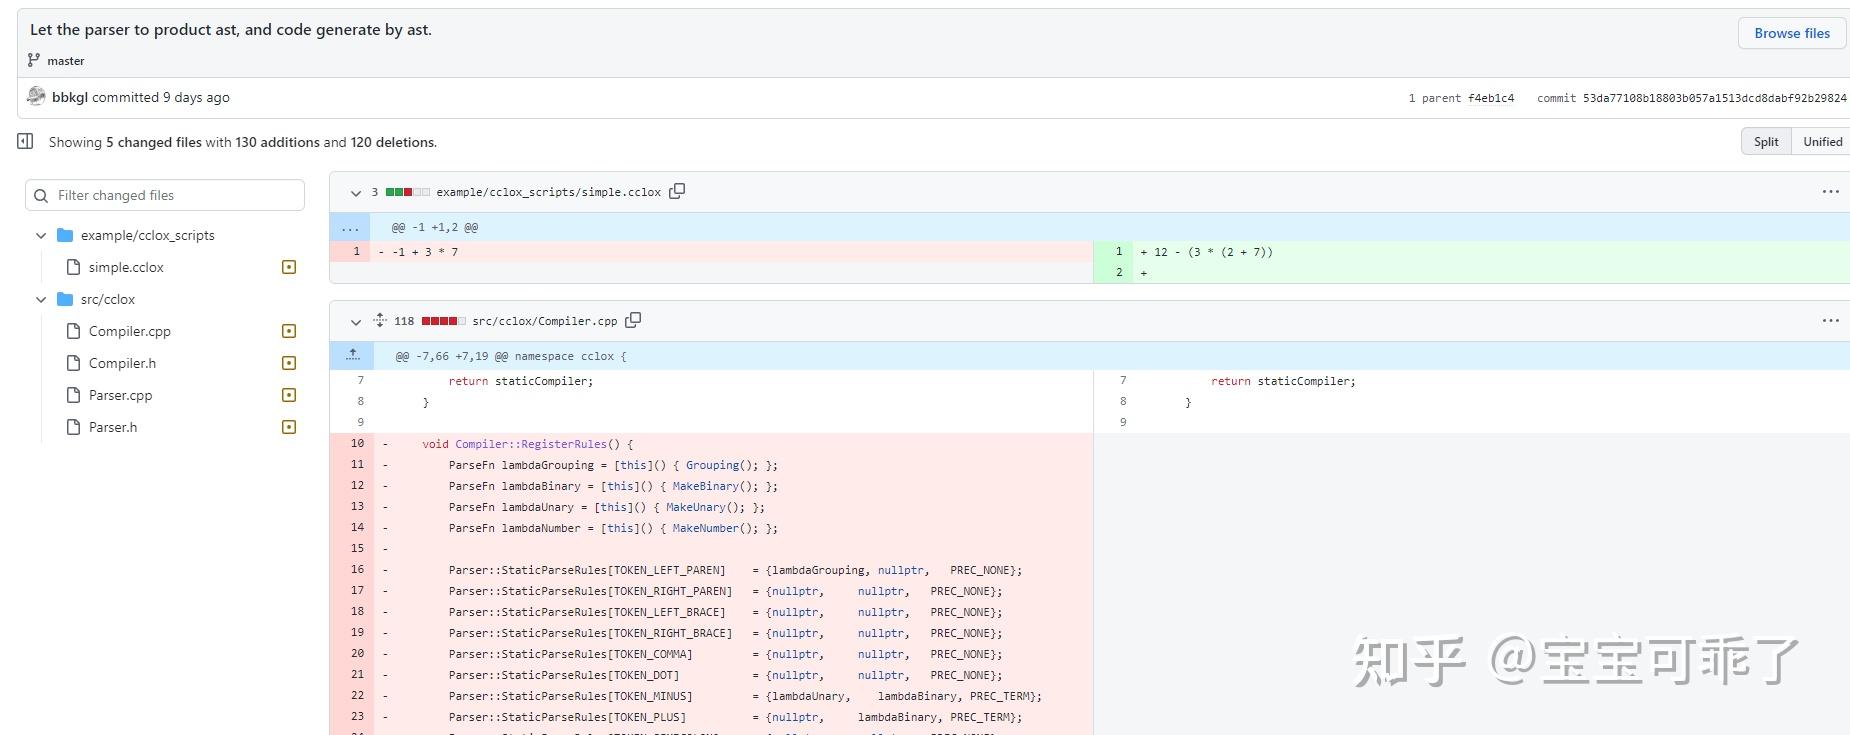
Task: Copy the simple.cclox file path
Action: tap(677, 191)
